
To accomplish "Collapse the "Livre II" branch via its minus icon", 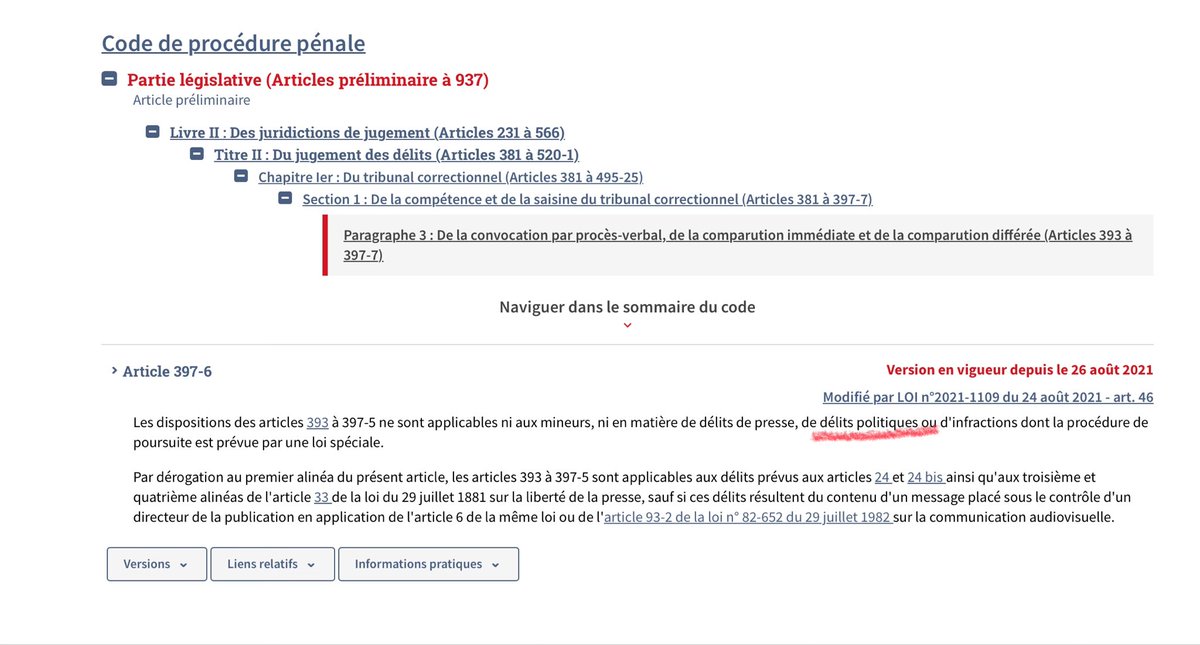I will [152, 131].
